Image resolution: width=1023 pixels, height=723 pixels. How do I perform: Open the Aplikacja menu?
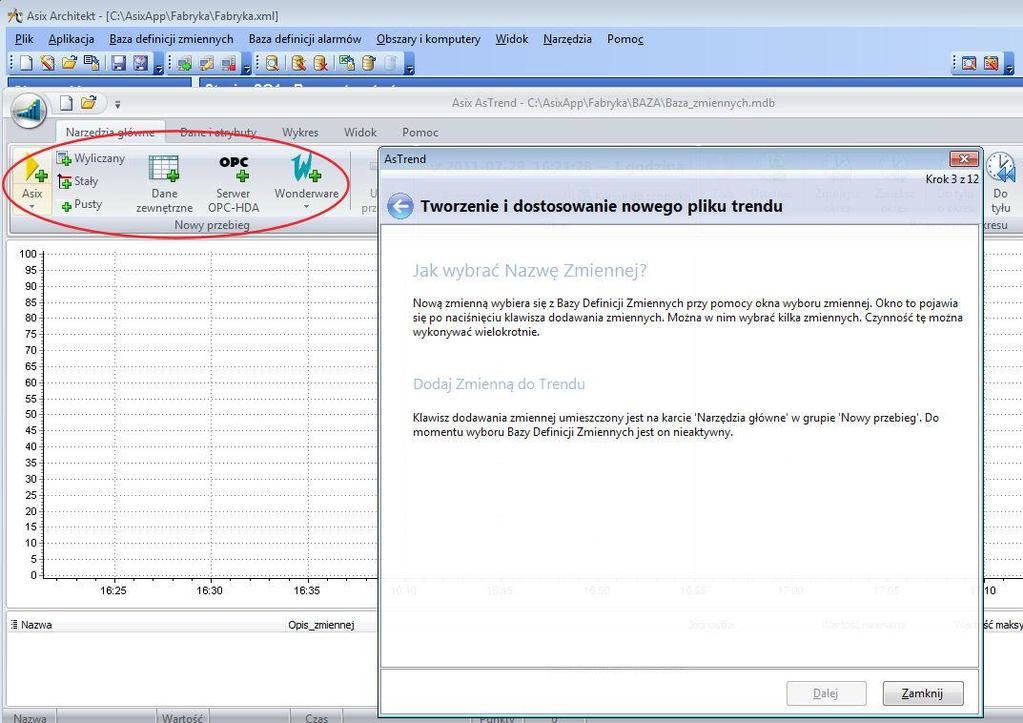(x=71, y=39)
